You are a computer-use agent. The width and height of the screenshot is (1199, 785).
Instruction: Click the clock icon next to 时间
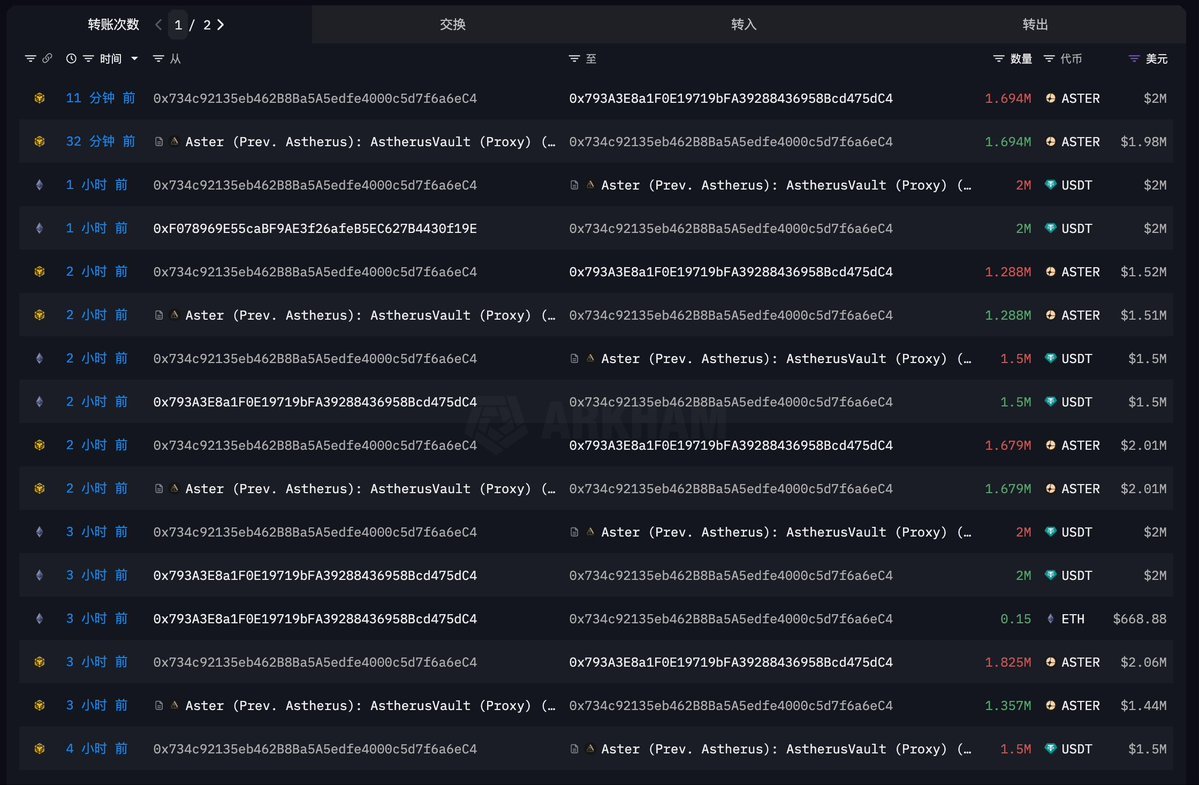(71, 59)
